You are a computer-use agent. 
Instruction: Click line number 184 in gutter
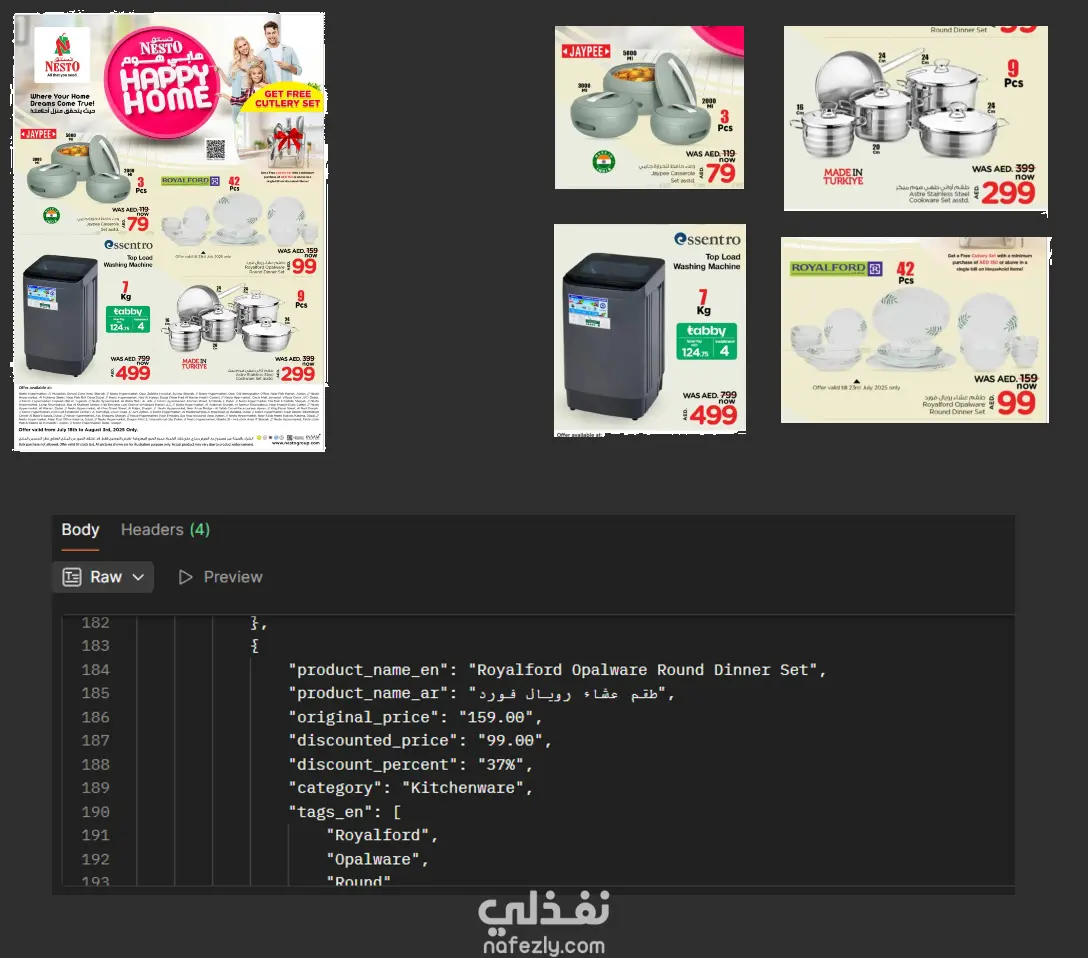coord(95,670)
